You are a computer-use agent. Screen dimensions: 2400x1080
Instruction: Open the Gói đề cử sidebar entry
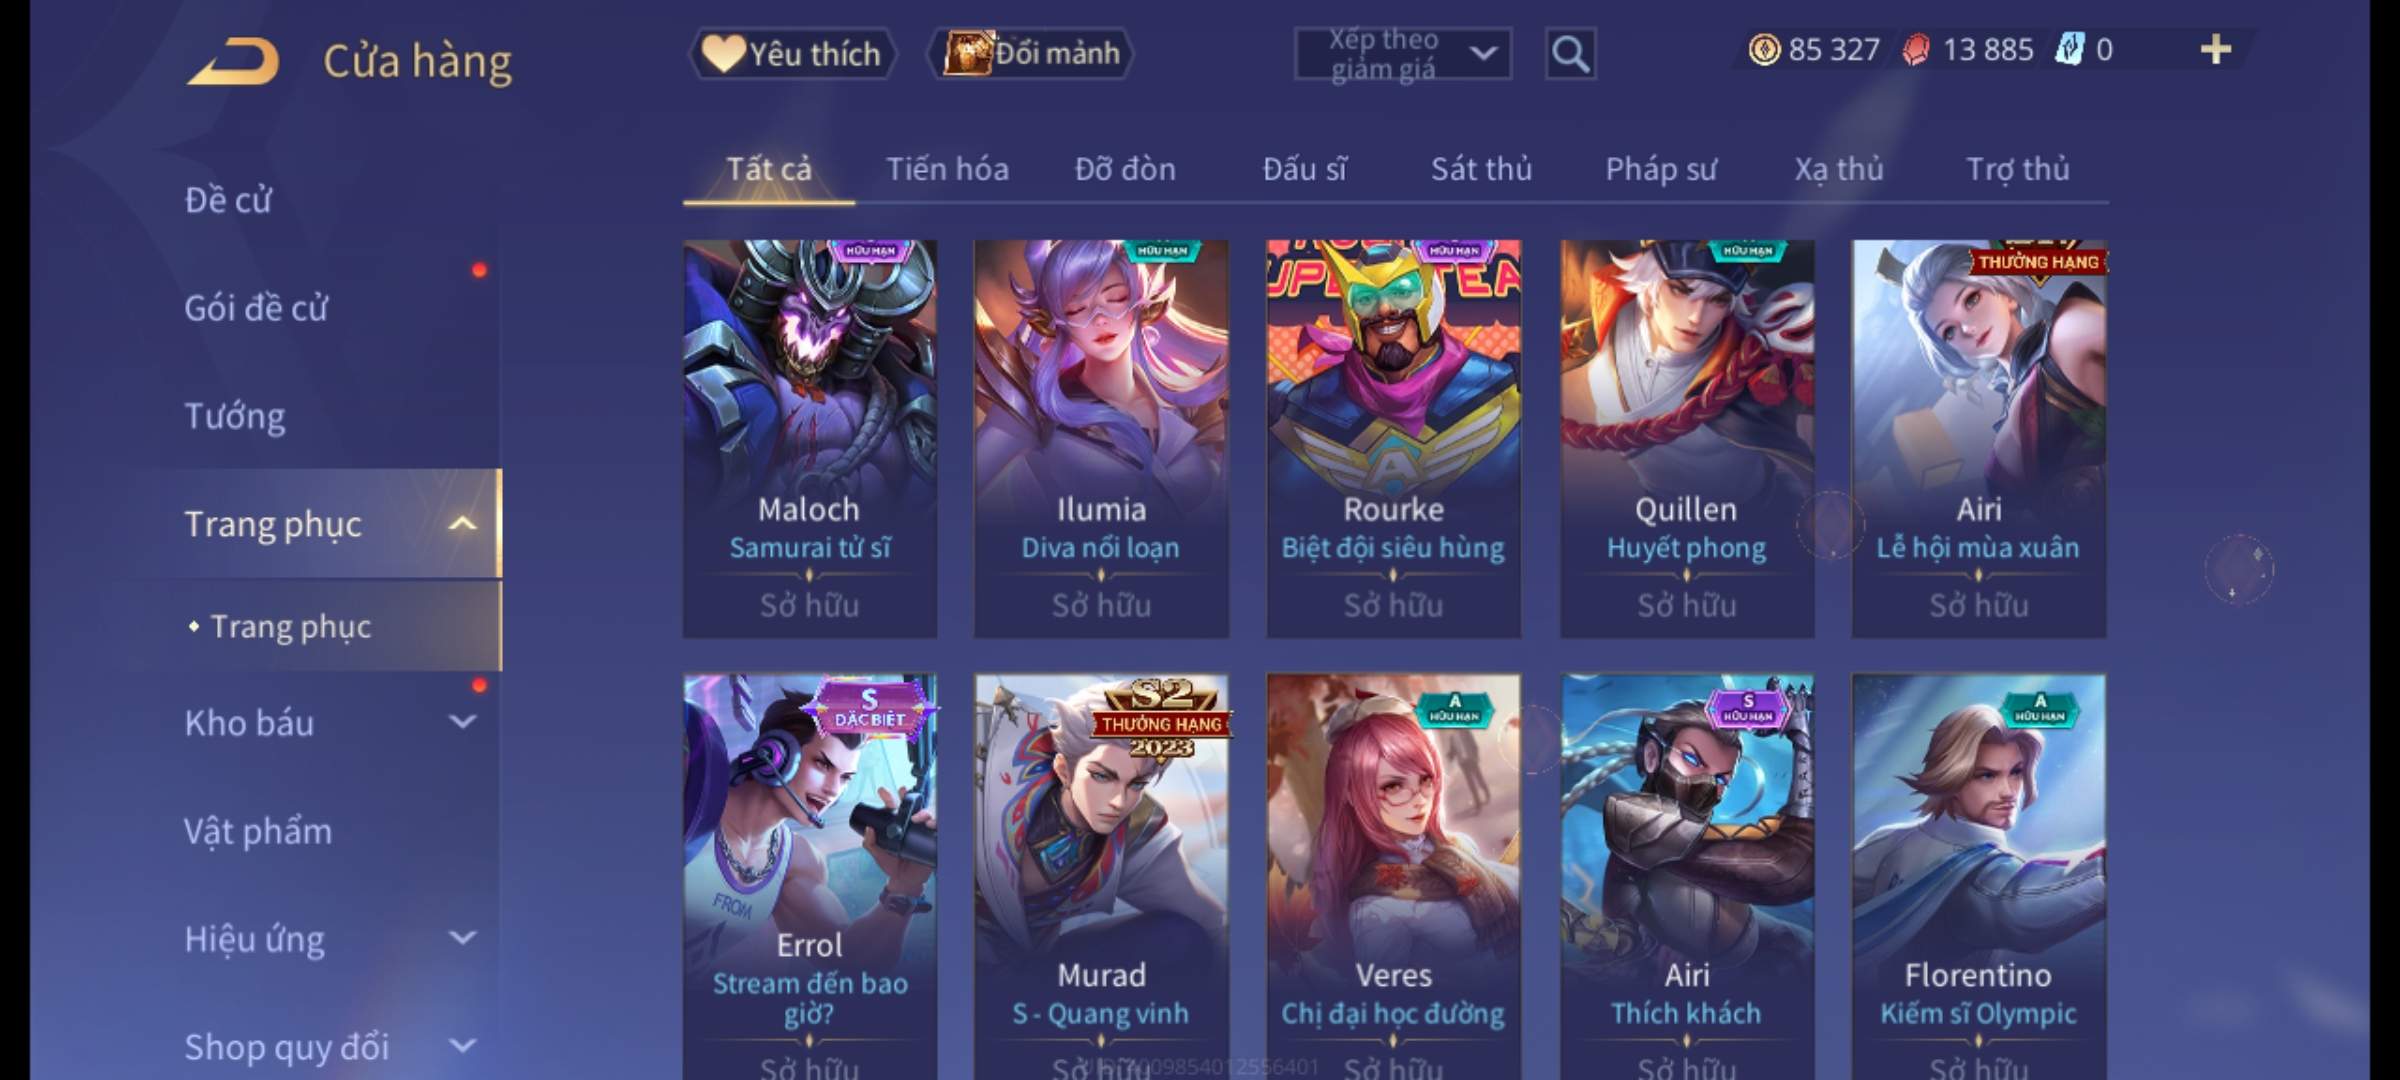(x=256, y=307)
